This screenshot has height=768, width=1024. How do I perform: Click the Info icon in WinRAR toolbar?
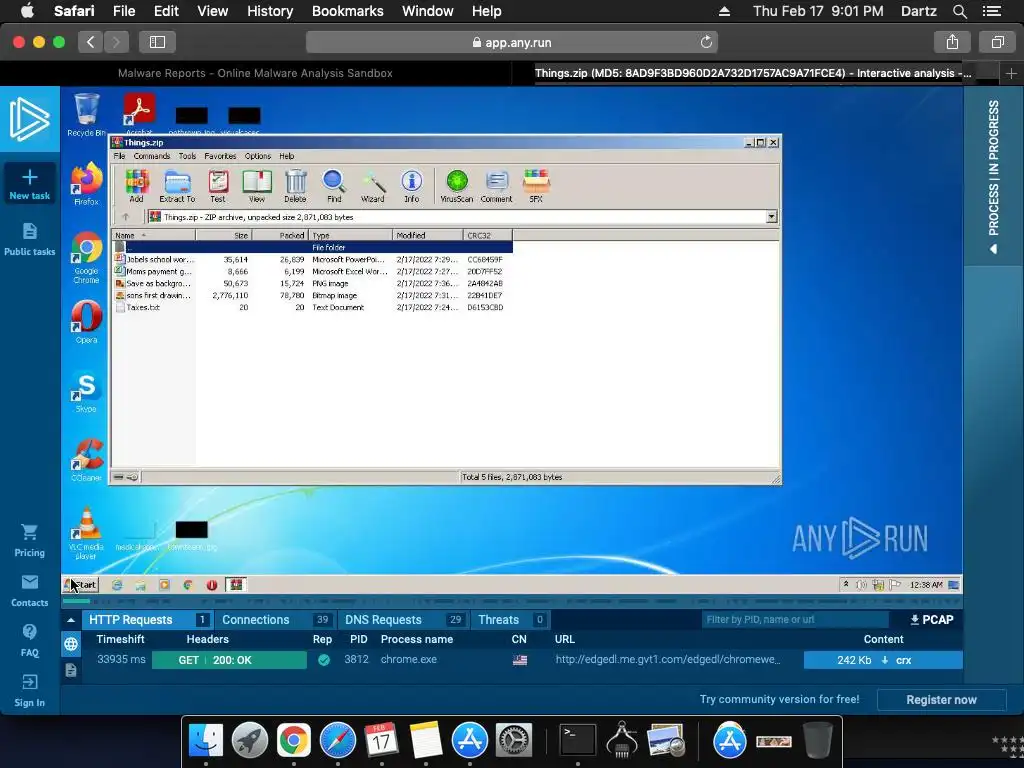pos(411,185)
